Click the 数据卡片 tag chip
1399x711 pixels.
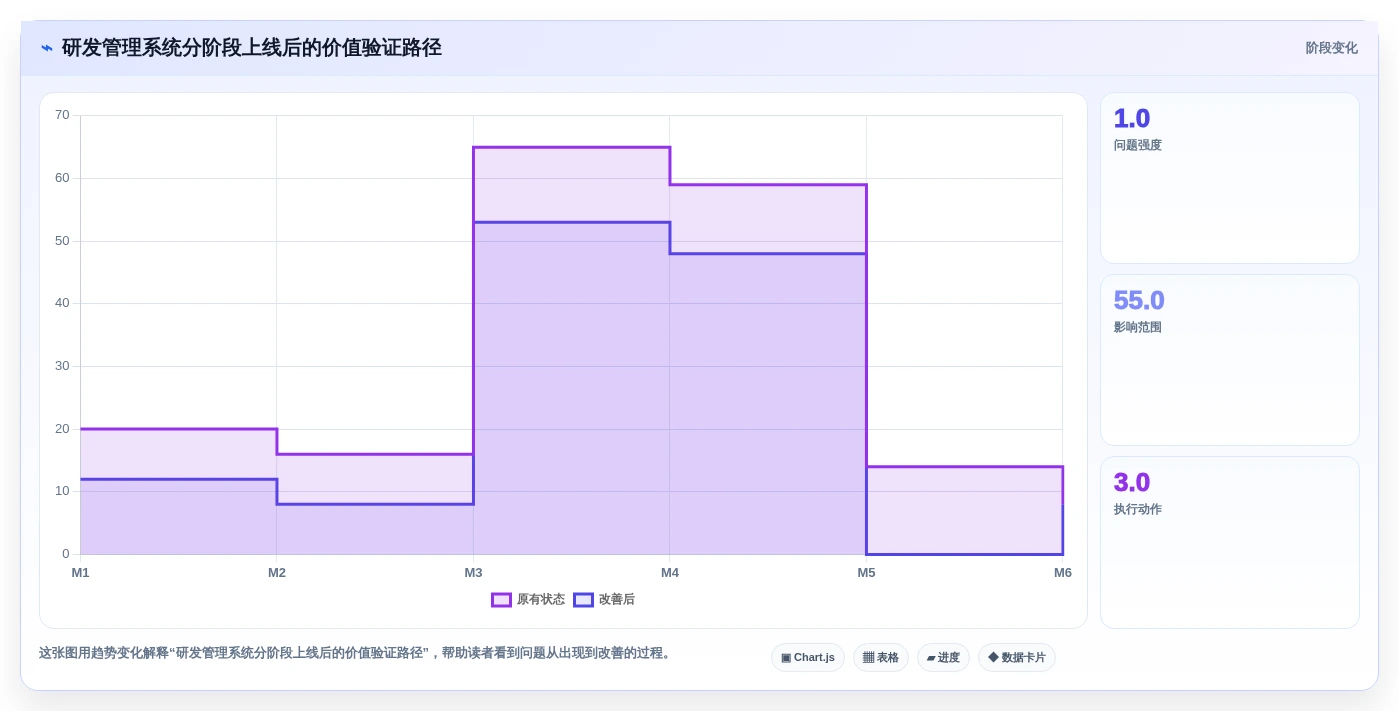point(1017,658)
